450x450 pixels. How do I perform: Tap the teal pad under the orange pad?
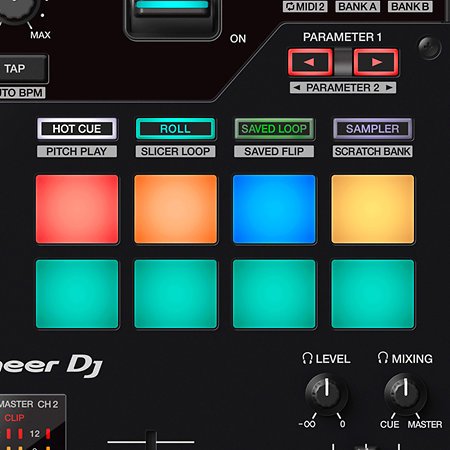pos(176,294)
